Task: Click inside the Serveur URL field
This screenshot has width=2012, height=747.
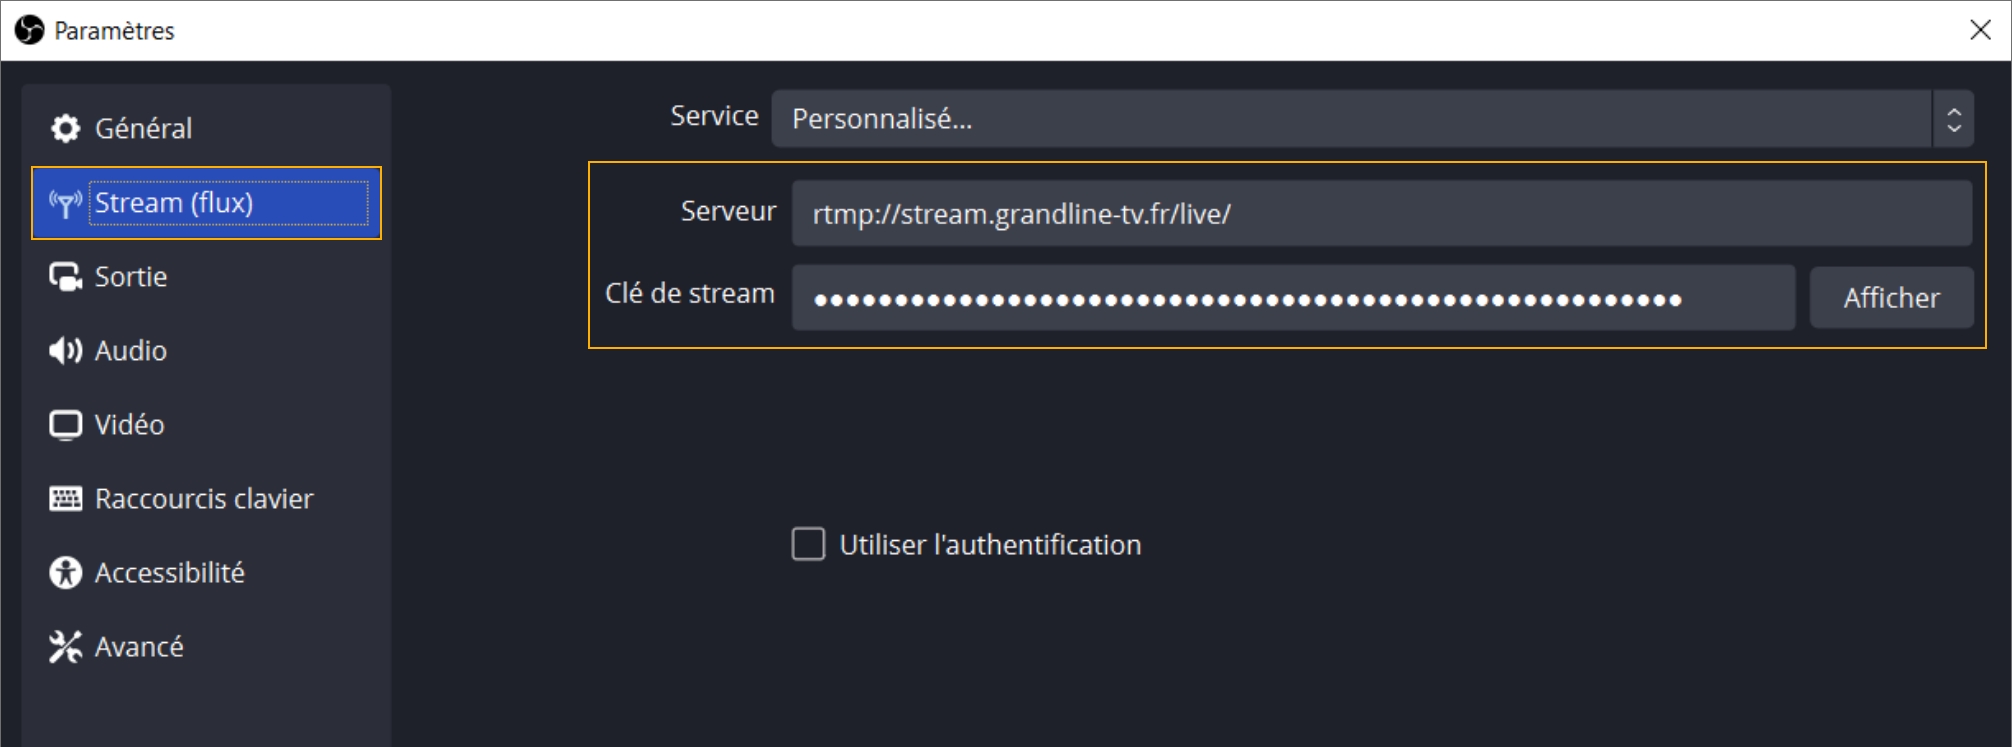Action: click(1380, 214)
